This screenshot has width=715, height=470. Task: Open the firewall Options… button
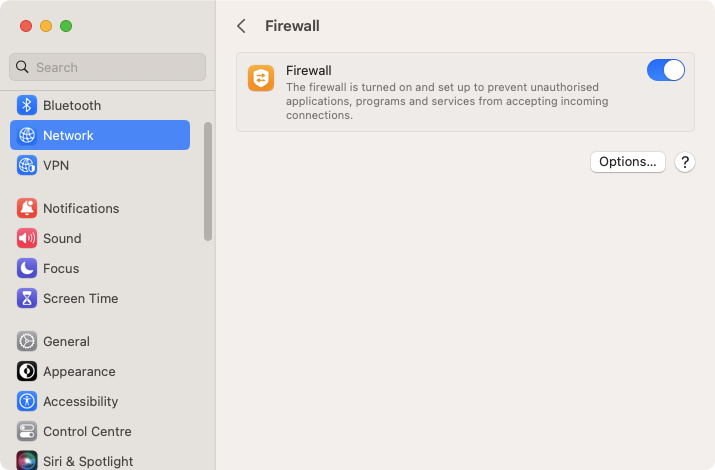(x=627, y=162)
